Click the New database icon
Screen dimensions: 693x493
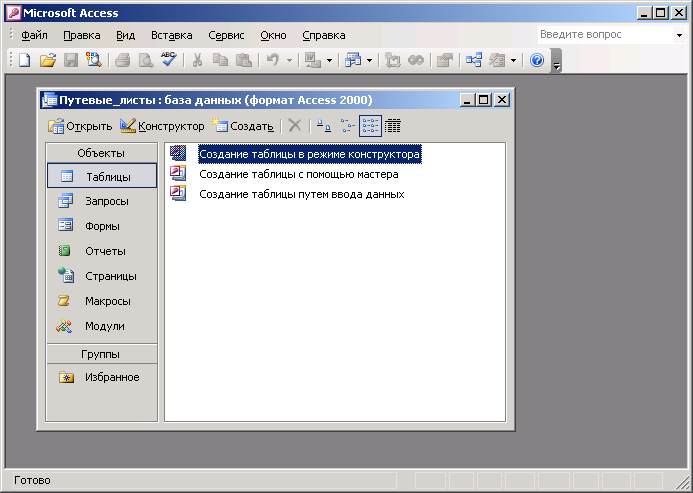(x=25, y=60)
